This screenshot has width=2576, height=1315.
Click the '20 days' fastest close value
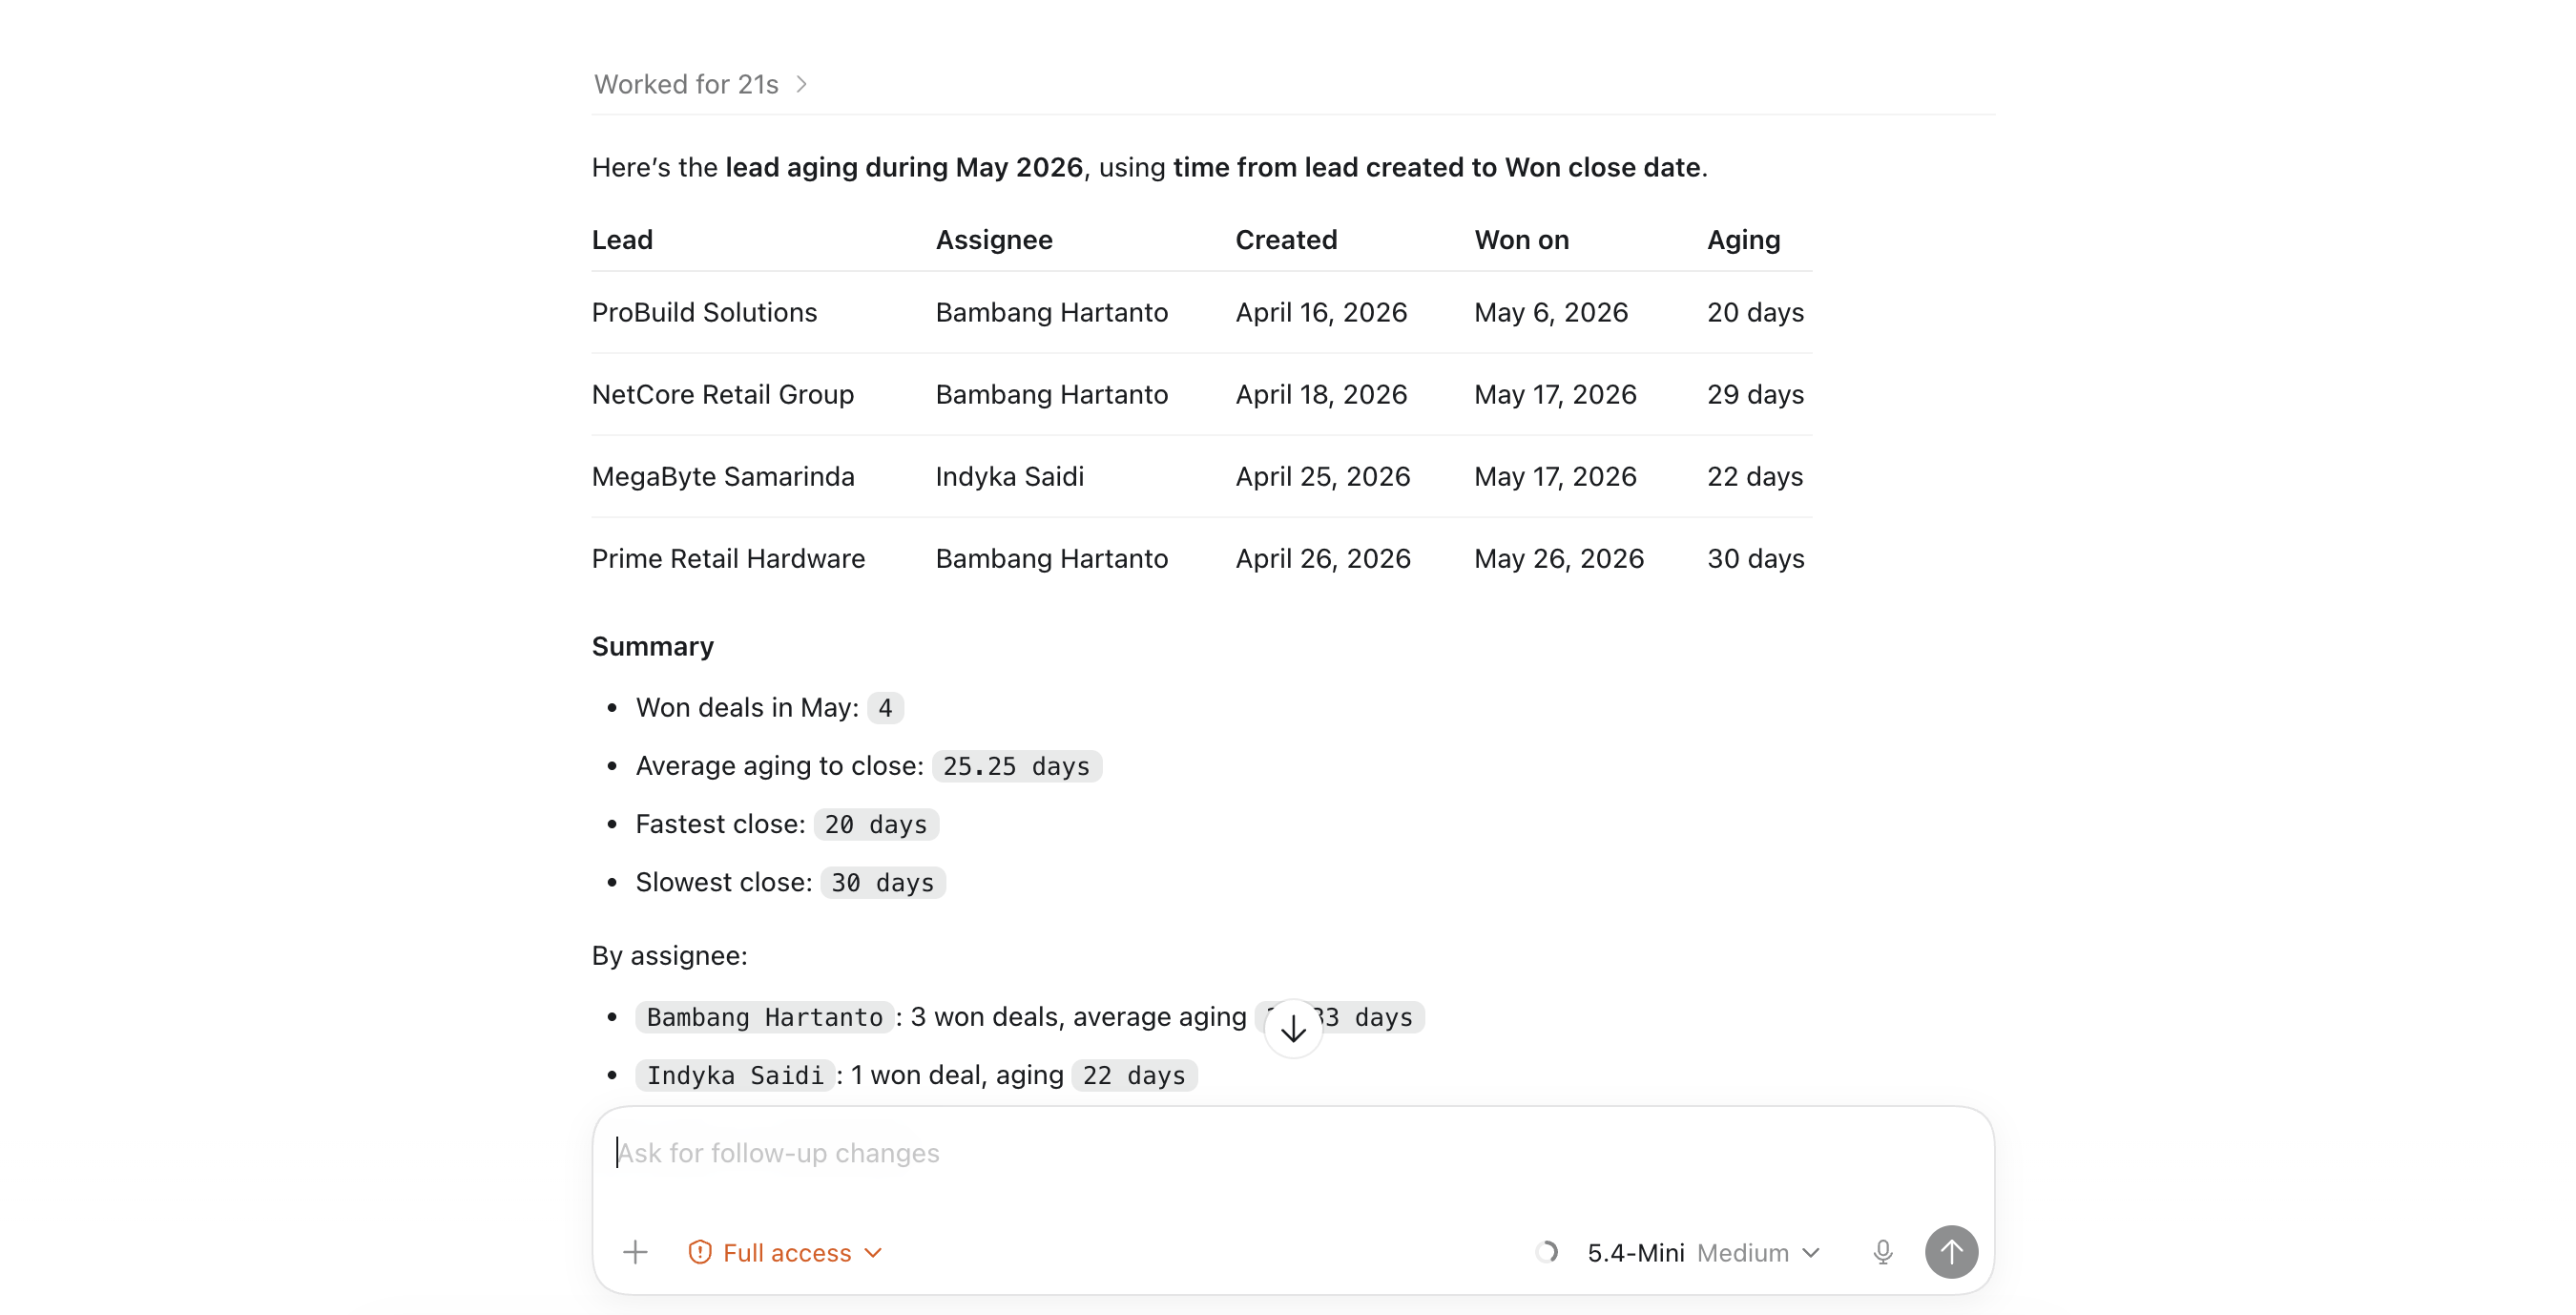876,824
